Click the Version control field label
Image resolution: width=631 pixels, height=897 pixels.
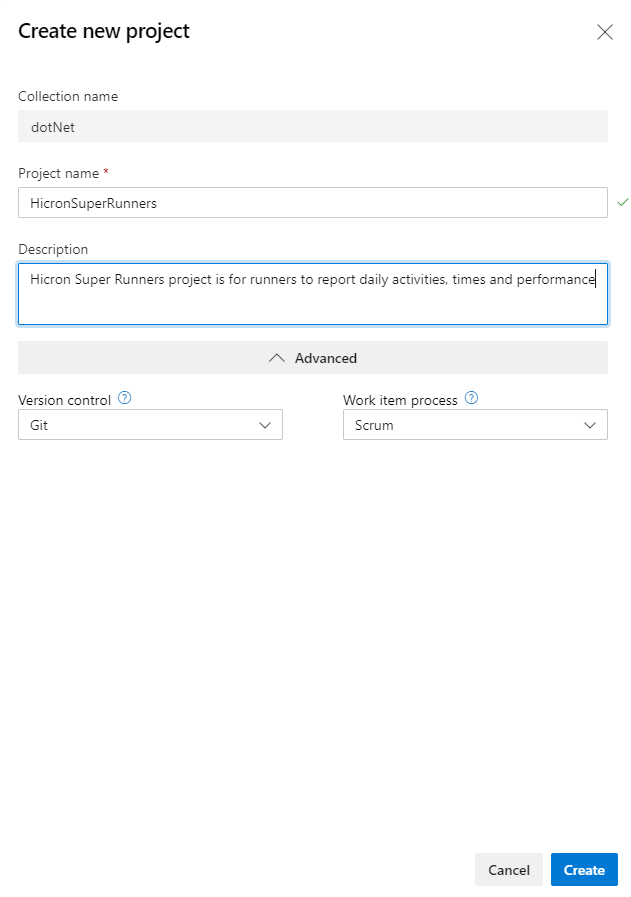[63, 399]
